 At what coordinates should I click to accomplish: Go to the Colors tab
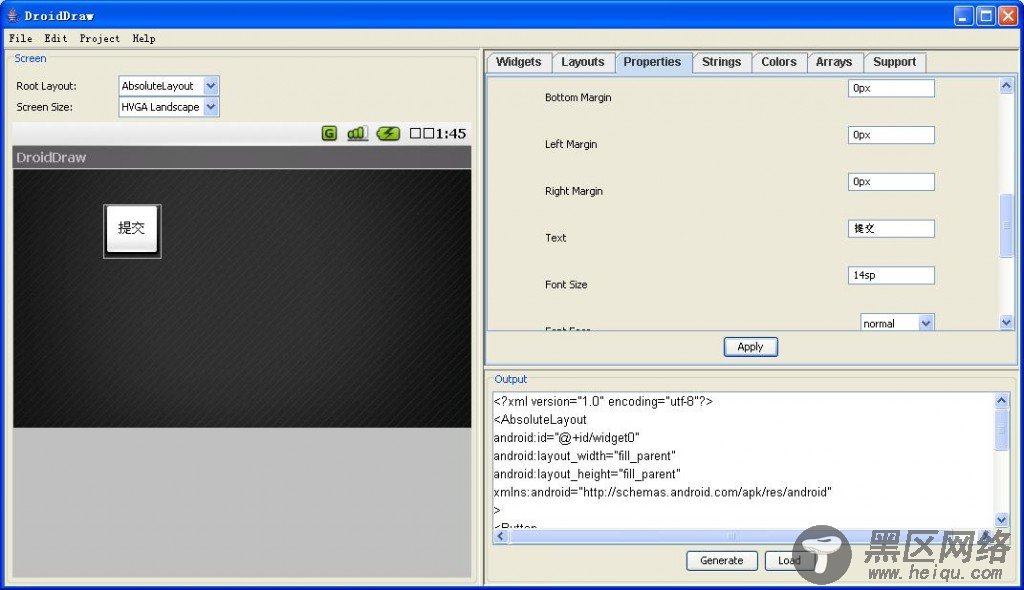(x=778, y=62)
